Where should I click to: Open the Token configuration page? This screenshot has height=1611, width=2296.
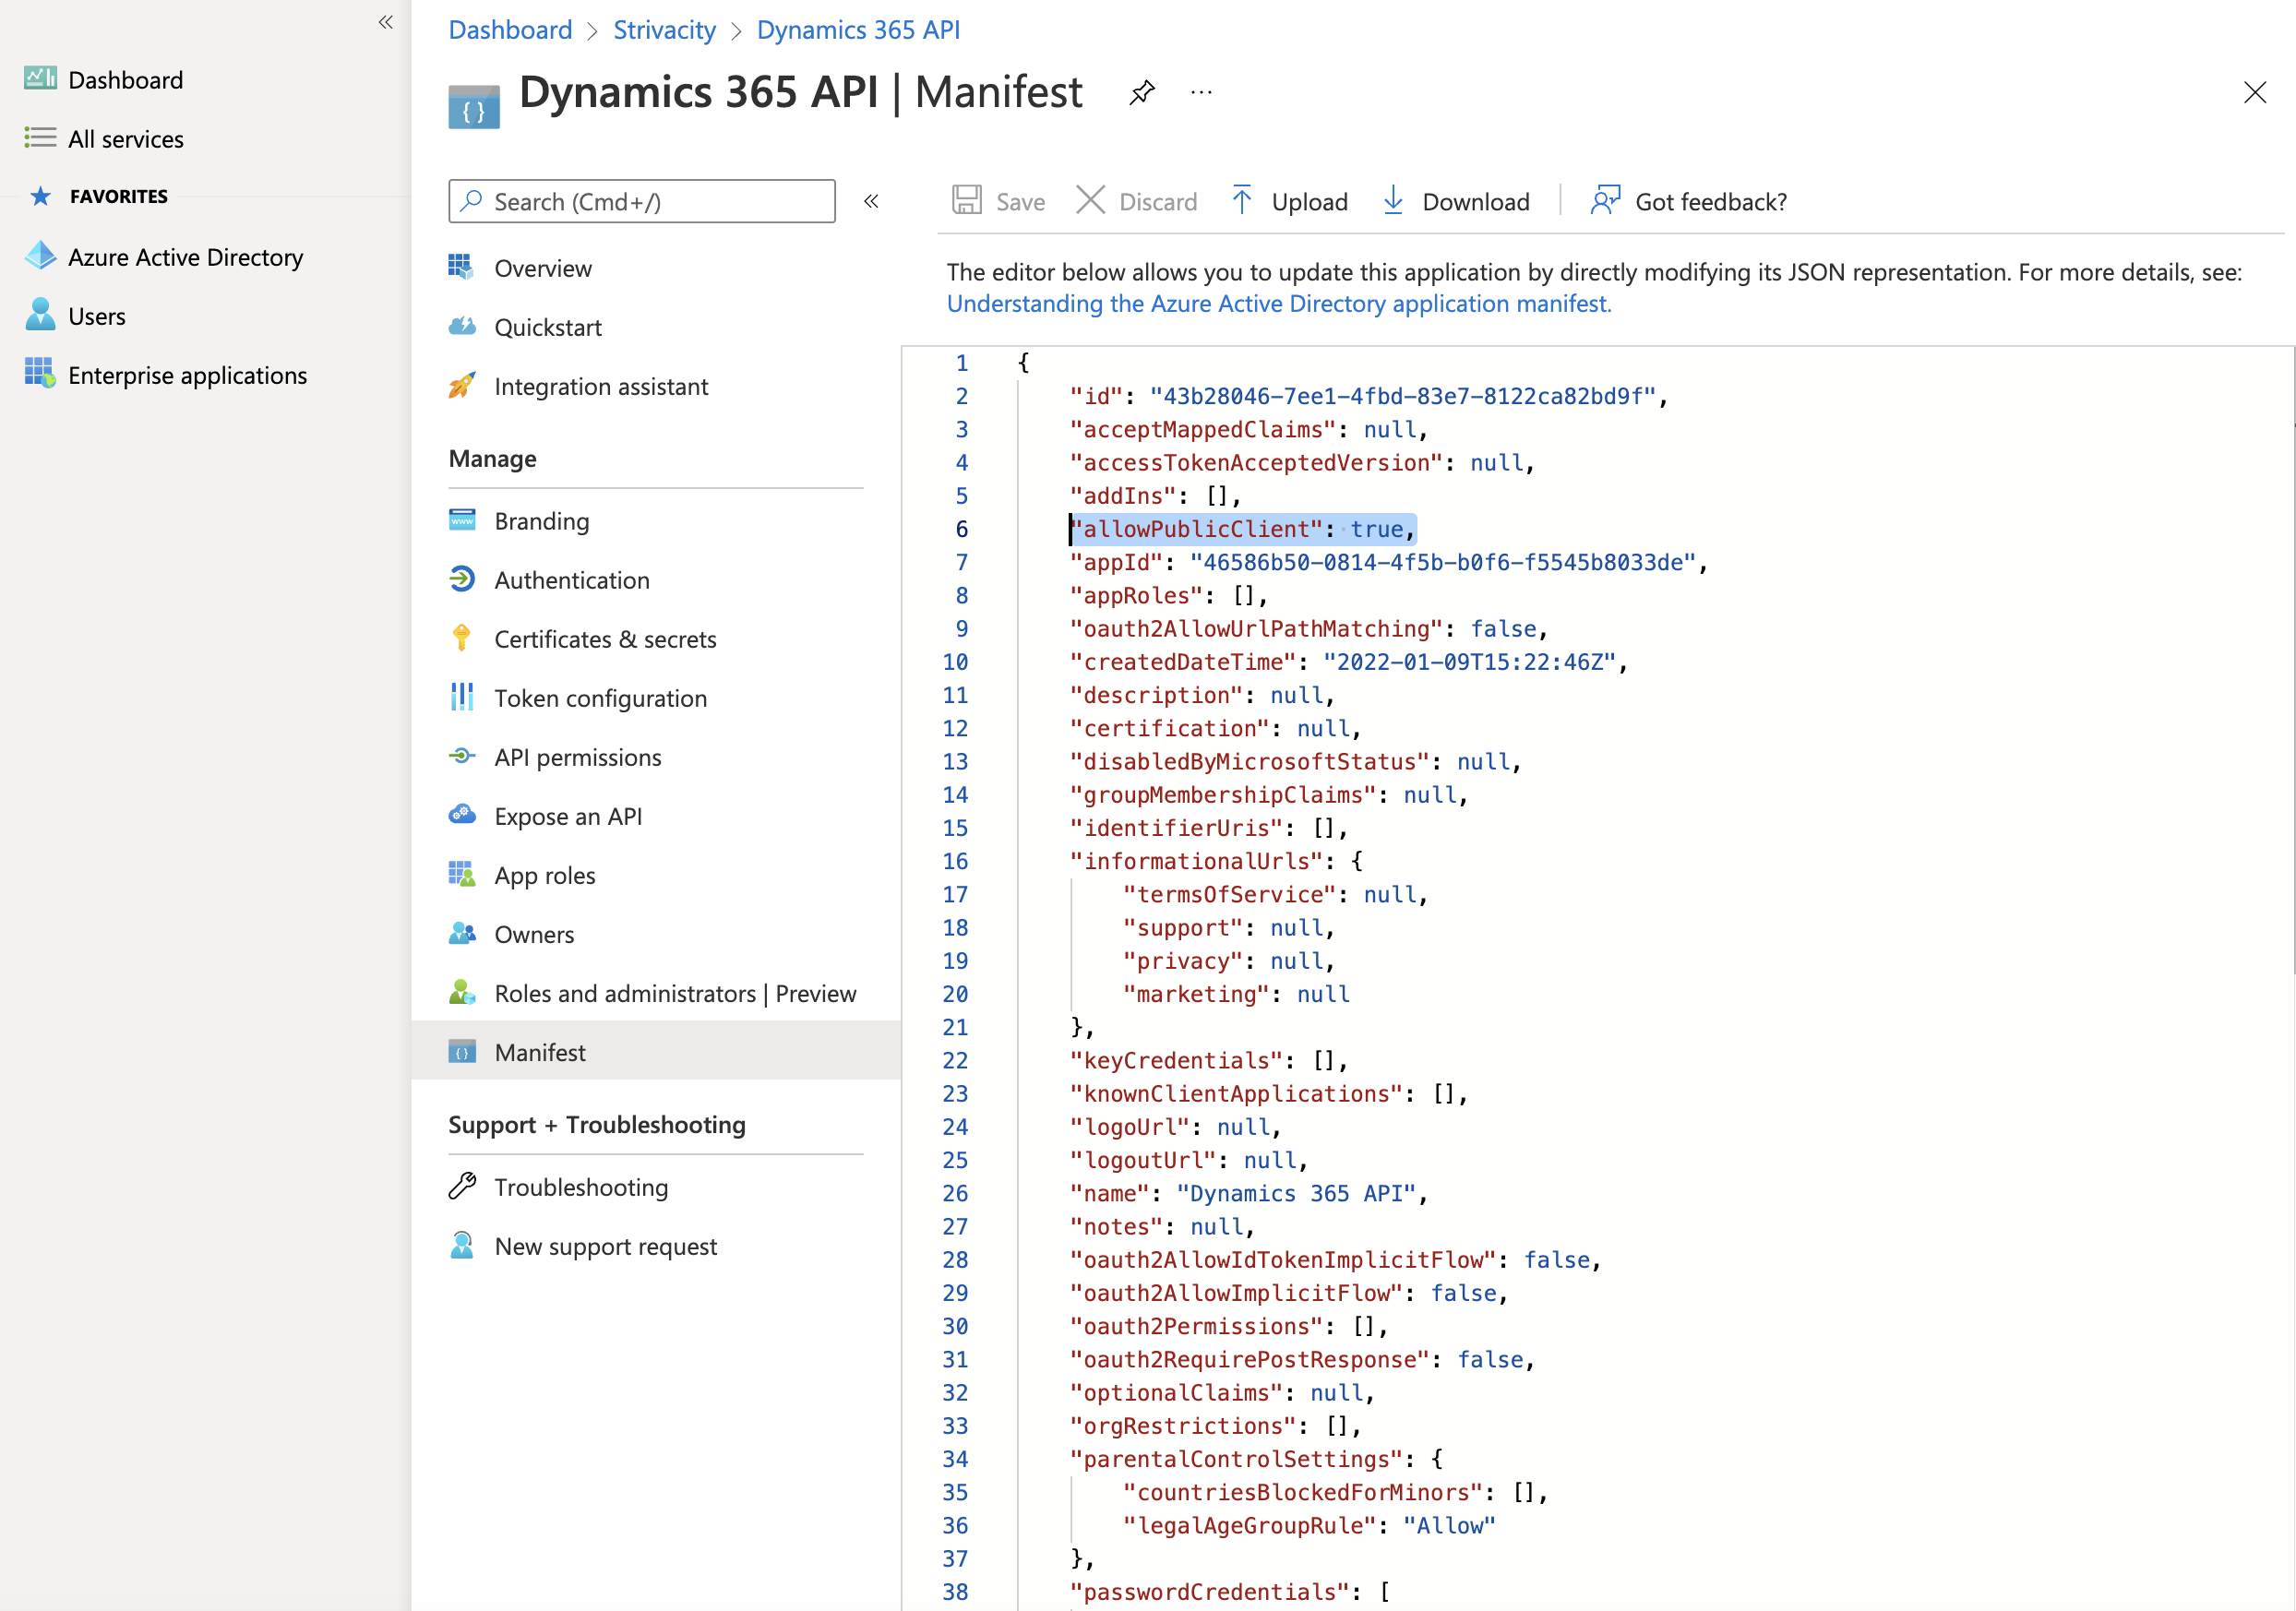[600, 698]
